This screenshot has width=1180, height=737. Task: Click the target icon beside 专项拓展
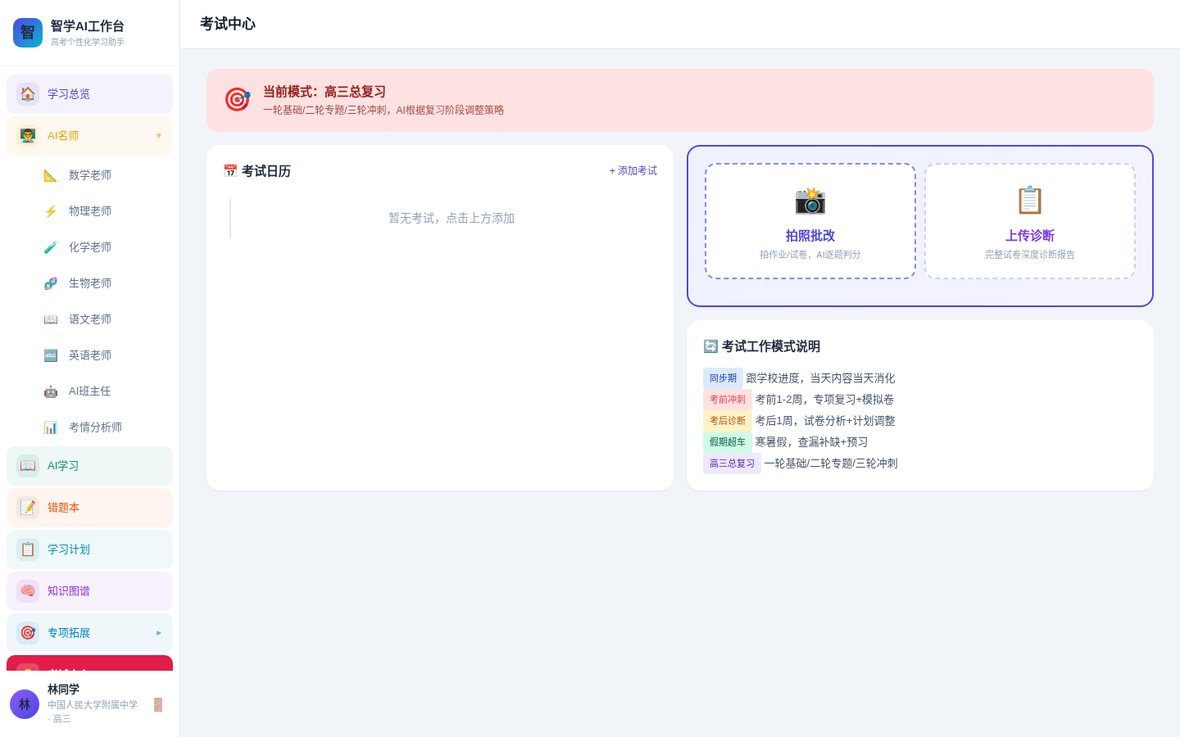(28, 632)
